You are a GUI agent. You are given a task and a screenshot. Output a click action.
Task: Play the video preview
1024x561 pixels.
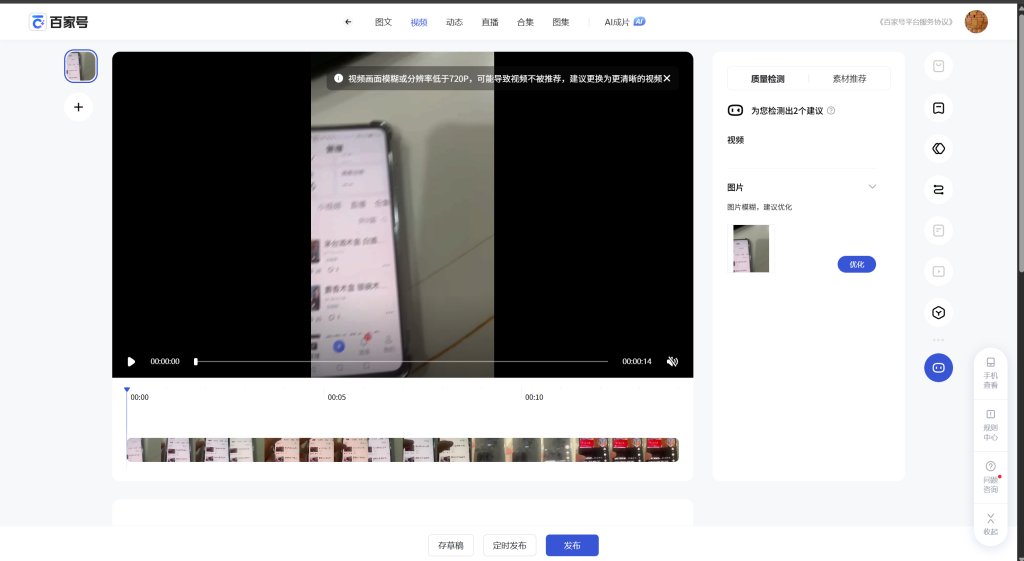tap(131, 362)
